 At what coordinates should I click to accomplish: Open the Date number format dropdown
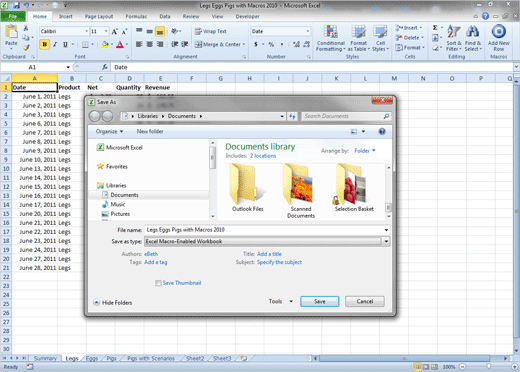(308, 31)
